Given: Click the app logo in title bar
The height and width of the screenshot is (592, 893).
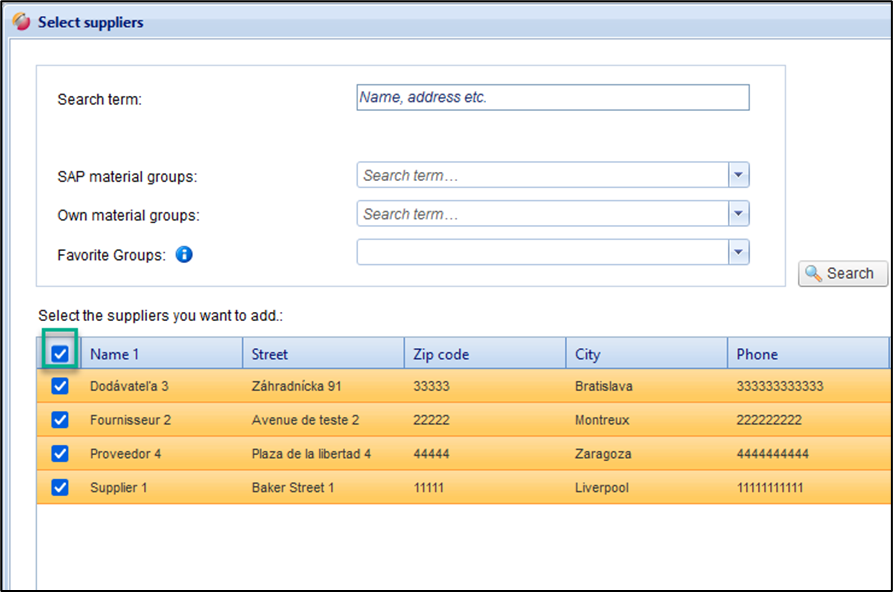Looking at the screenshot, I should pos(21,22).
